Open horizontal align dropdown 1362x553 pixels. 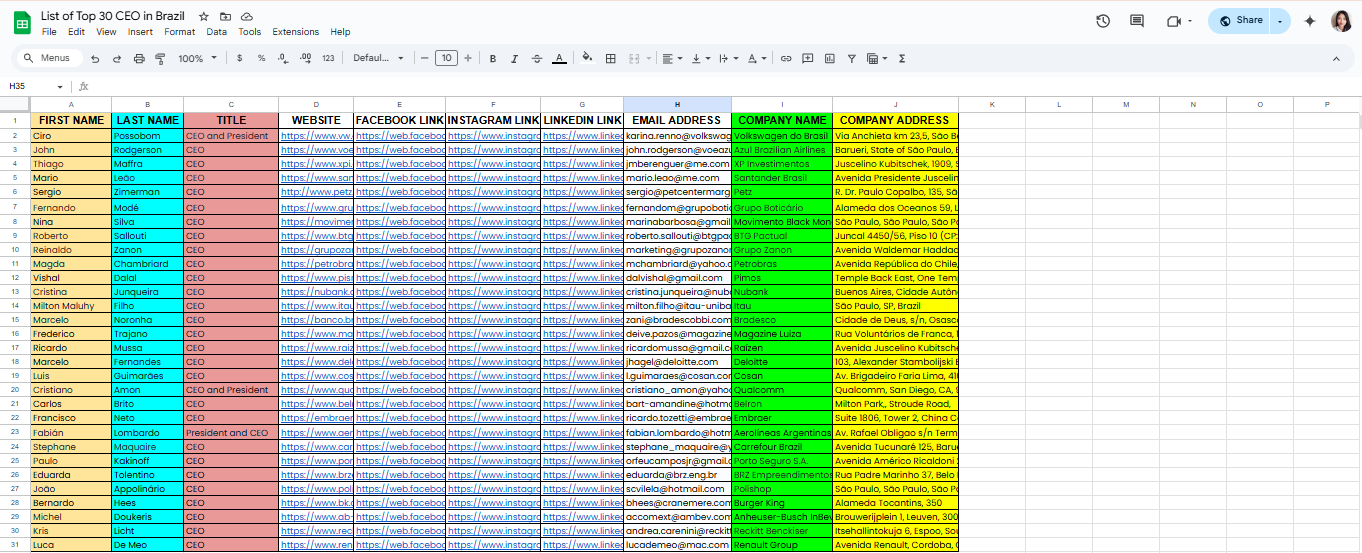[671, 59]
